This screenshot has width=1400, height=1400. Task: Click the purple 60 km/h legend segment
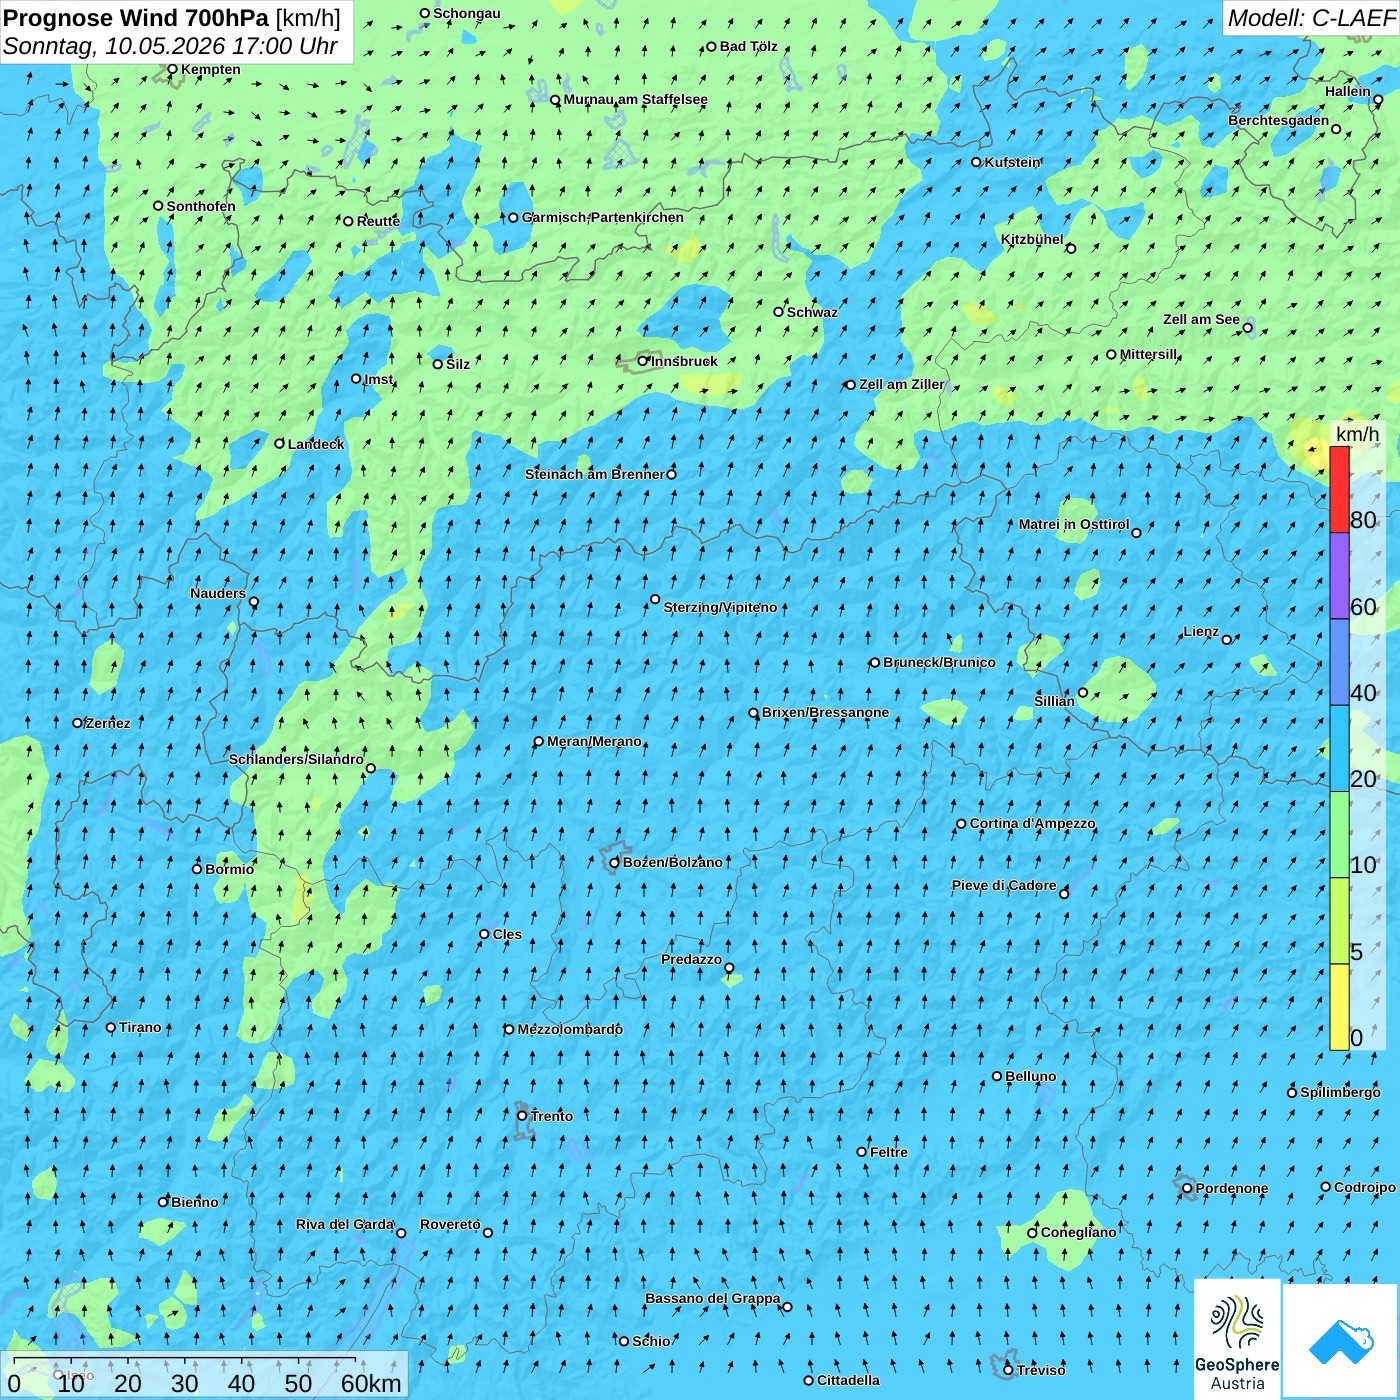(1339, 576)
